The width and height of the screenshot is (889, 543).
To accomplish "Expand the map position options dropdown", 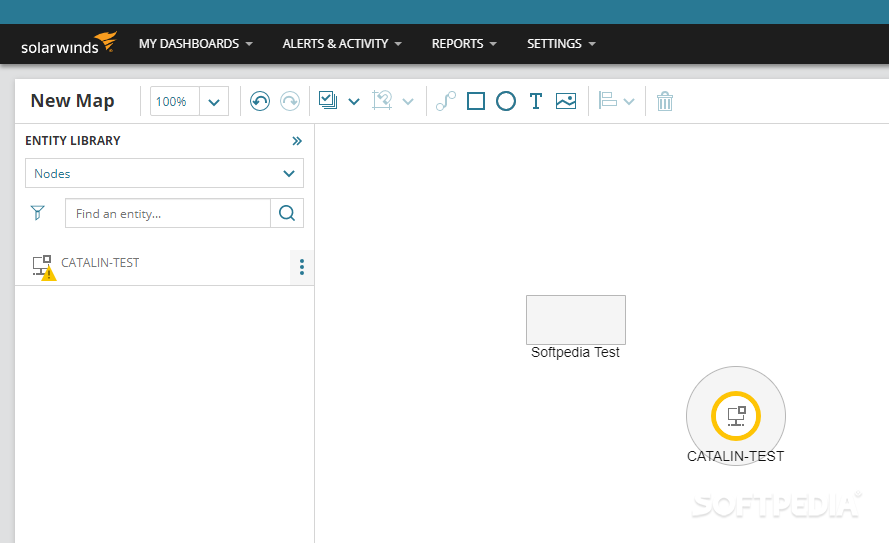I will [408, 102].
